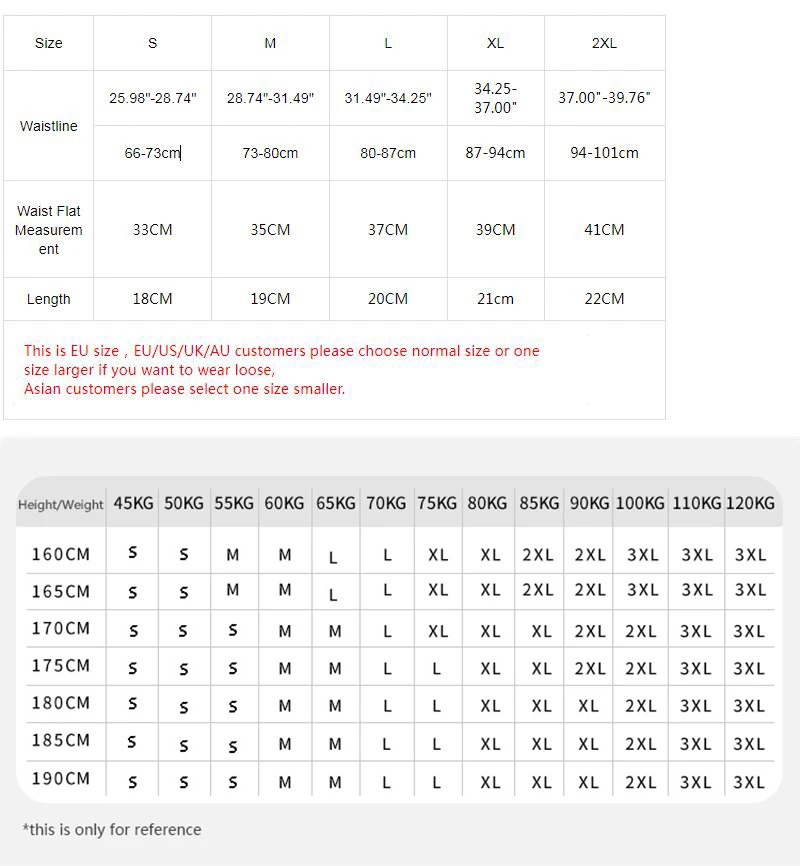Click the Height/Weight header cell
This screenshot has height=866, width=800.
coord(61,504)
